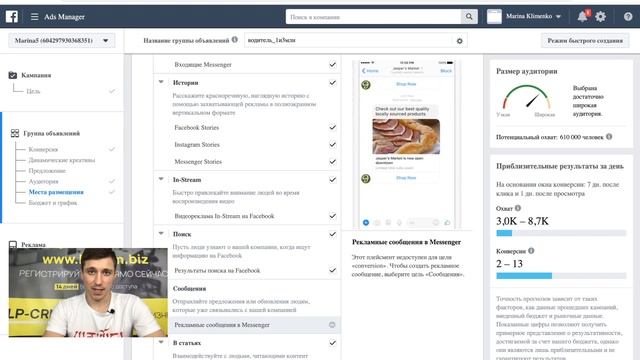This screenshot has width=640, height=360.
Task: Toggle the В статьях group checkbox
Action: (x=333, y=343)
